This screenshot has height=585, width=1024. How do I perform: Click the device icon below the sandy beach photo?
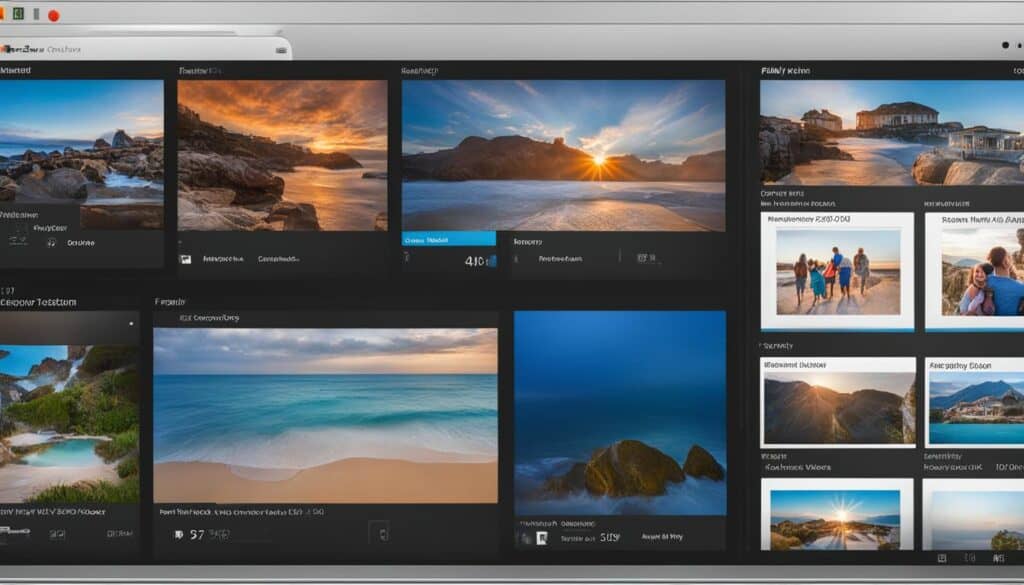click(378, 533)
